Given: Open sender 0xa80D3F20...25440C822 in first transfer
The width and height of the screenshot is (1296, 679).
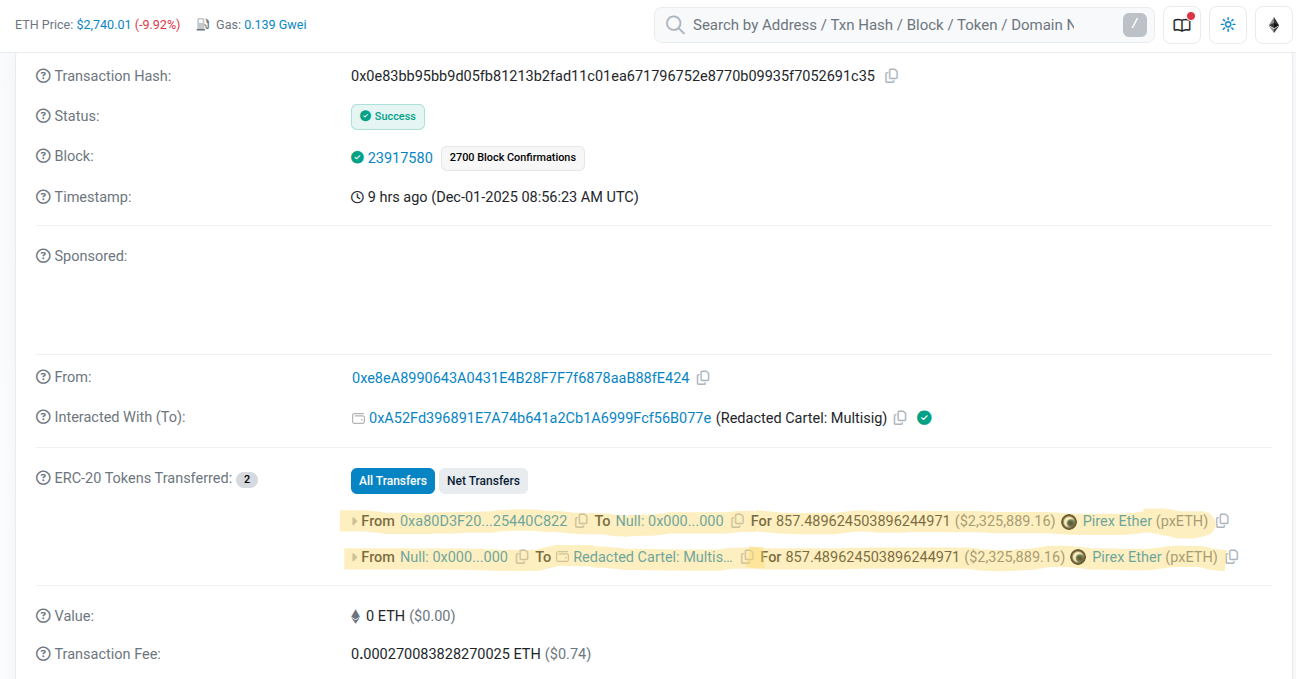Looking at the screenshot, I should pyautogui.click(x=484, y=521).
